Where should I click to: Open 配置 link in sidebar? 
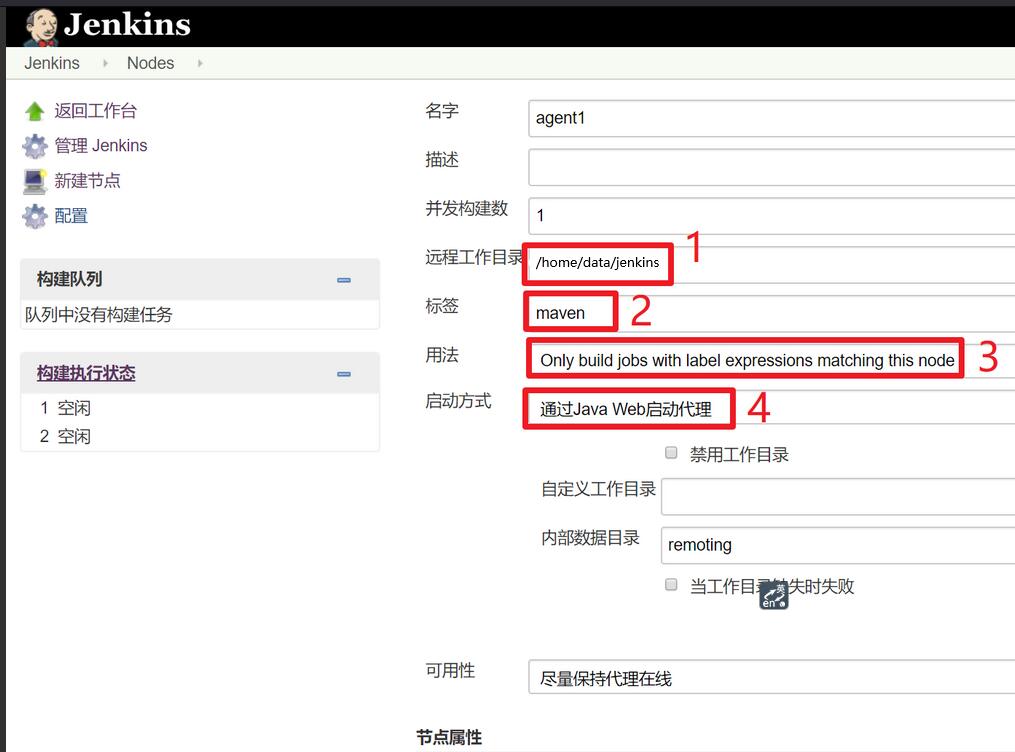click(x=71, y=216)
